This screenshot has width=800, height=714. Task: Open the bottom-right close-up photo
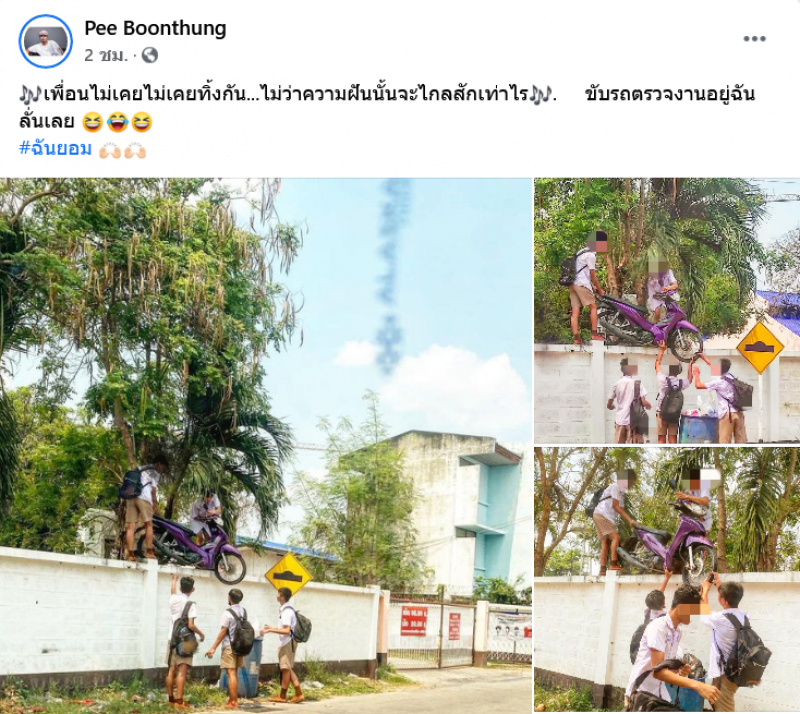667,581
